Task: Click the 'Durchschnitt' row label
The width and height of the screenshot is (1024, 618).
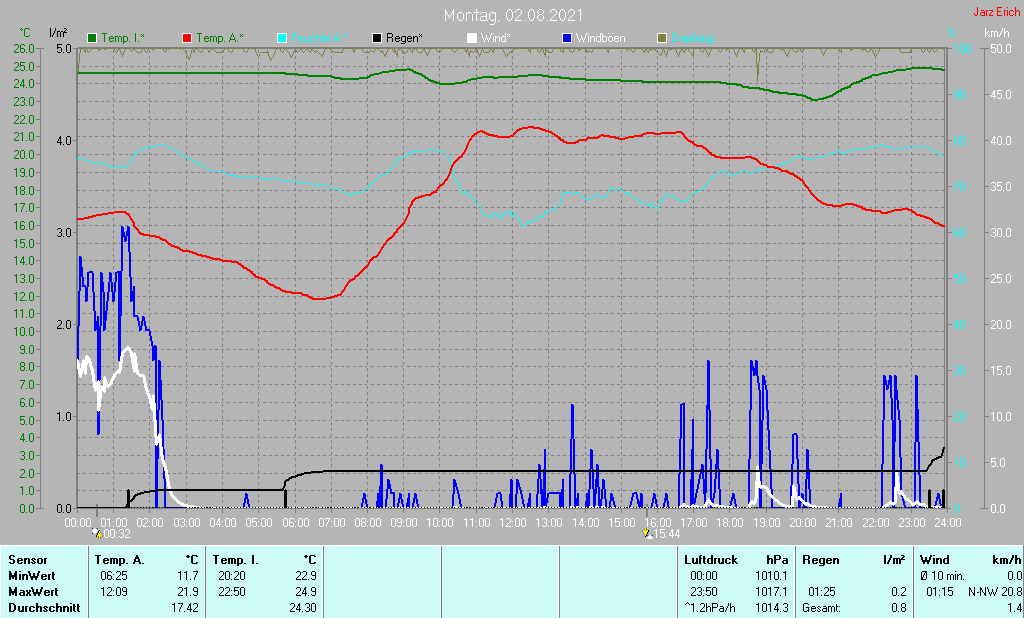Action: 44,608
